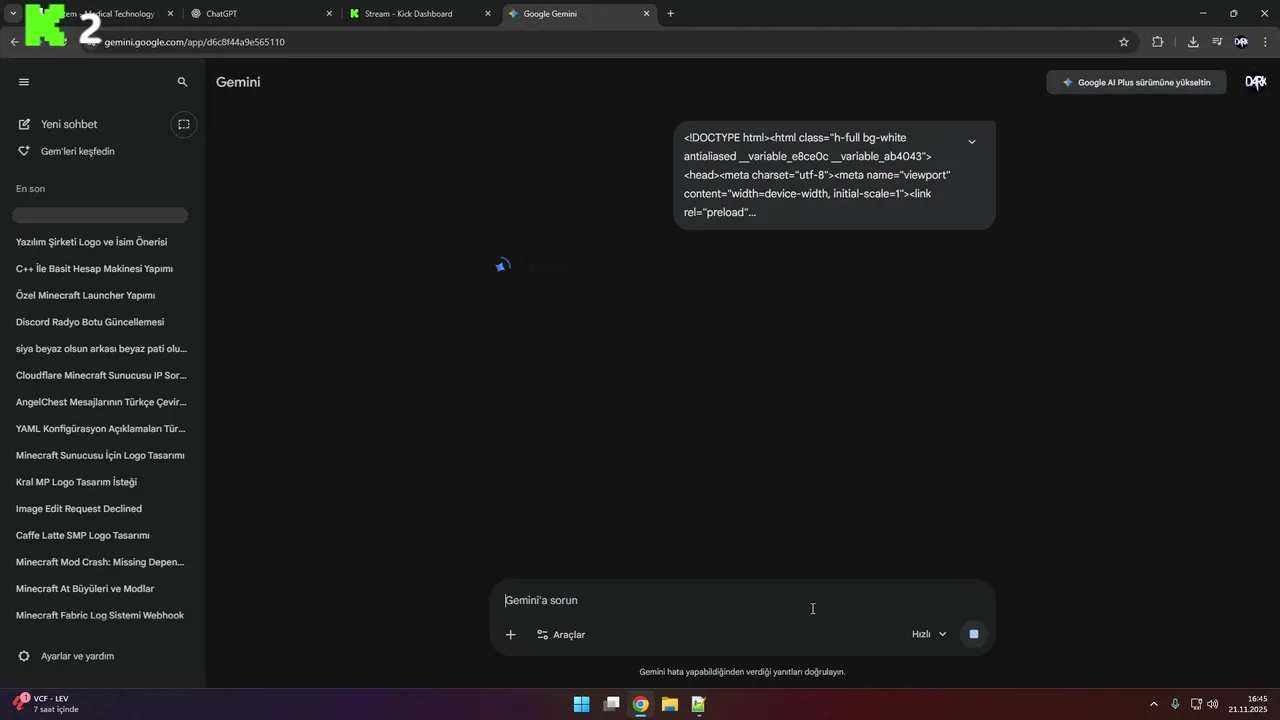This screenshot has height=720, width=1280.
Task: Open Task View on the taskbar
Action: 611,704
